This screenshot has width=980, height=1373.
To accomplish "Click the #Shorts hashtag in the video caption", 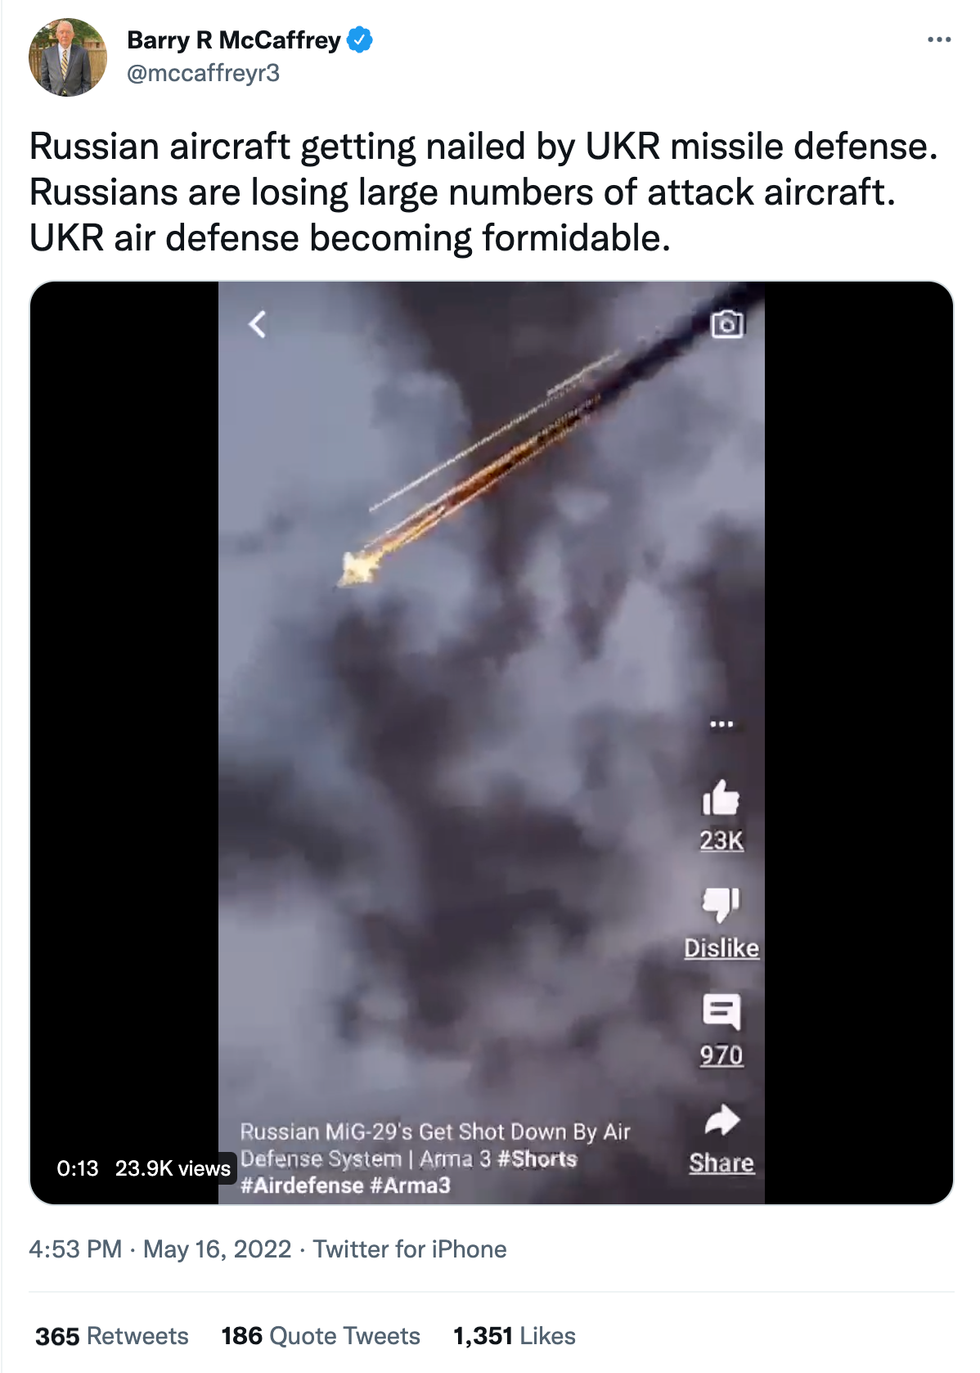I will (537, 1159).
